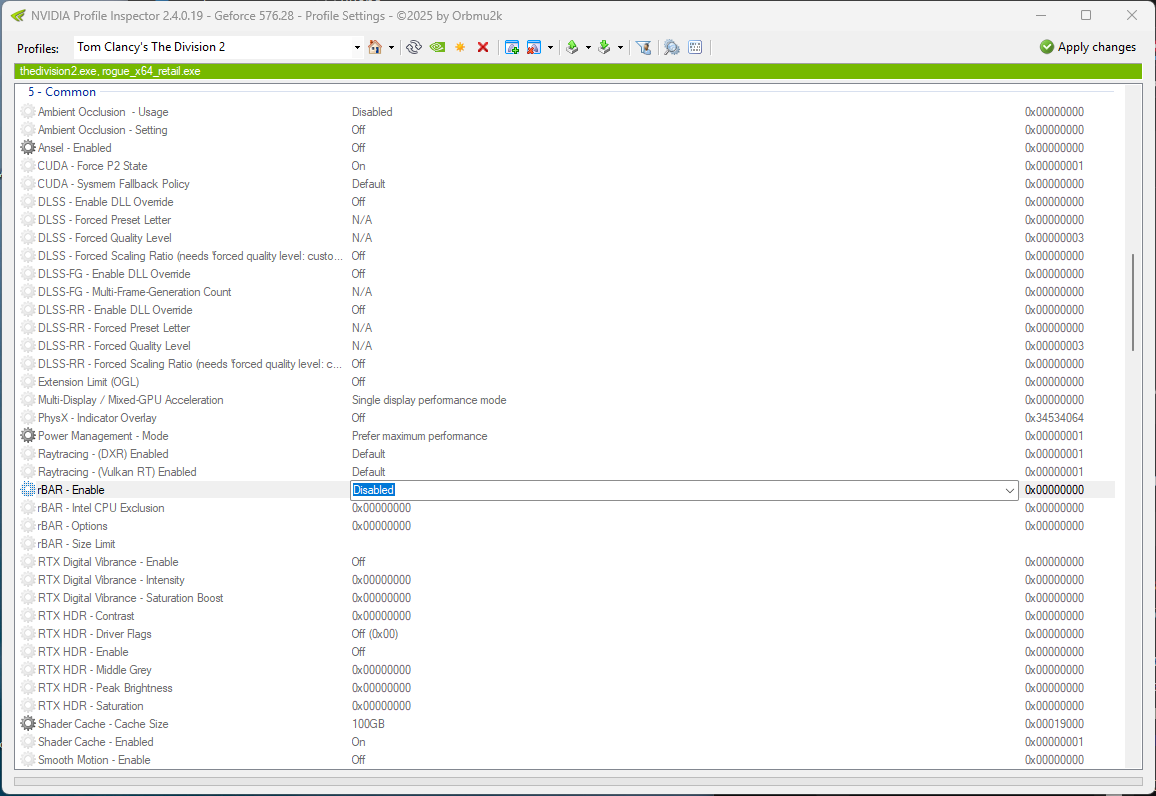The image size is (1156, 796).
Task: Click gear icon beside CUDA - Force P2 State
Action: click(x=28, y=166)
